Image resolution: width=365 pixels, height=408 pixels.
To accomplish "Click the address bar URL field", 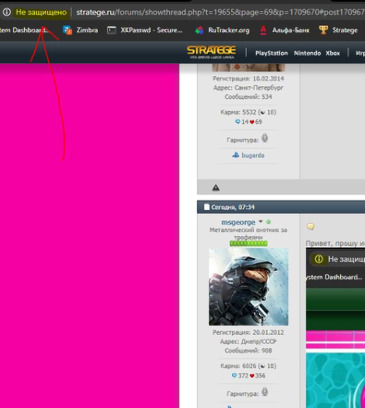I will click(x=220, y=12).
